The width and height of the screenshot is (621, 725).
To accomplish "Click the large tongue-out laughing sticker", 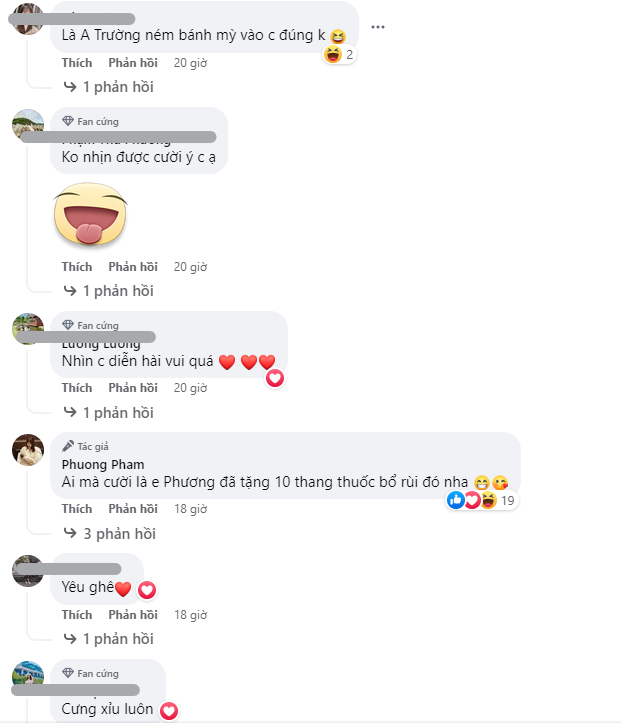I will (x=90, y=213).
